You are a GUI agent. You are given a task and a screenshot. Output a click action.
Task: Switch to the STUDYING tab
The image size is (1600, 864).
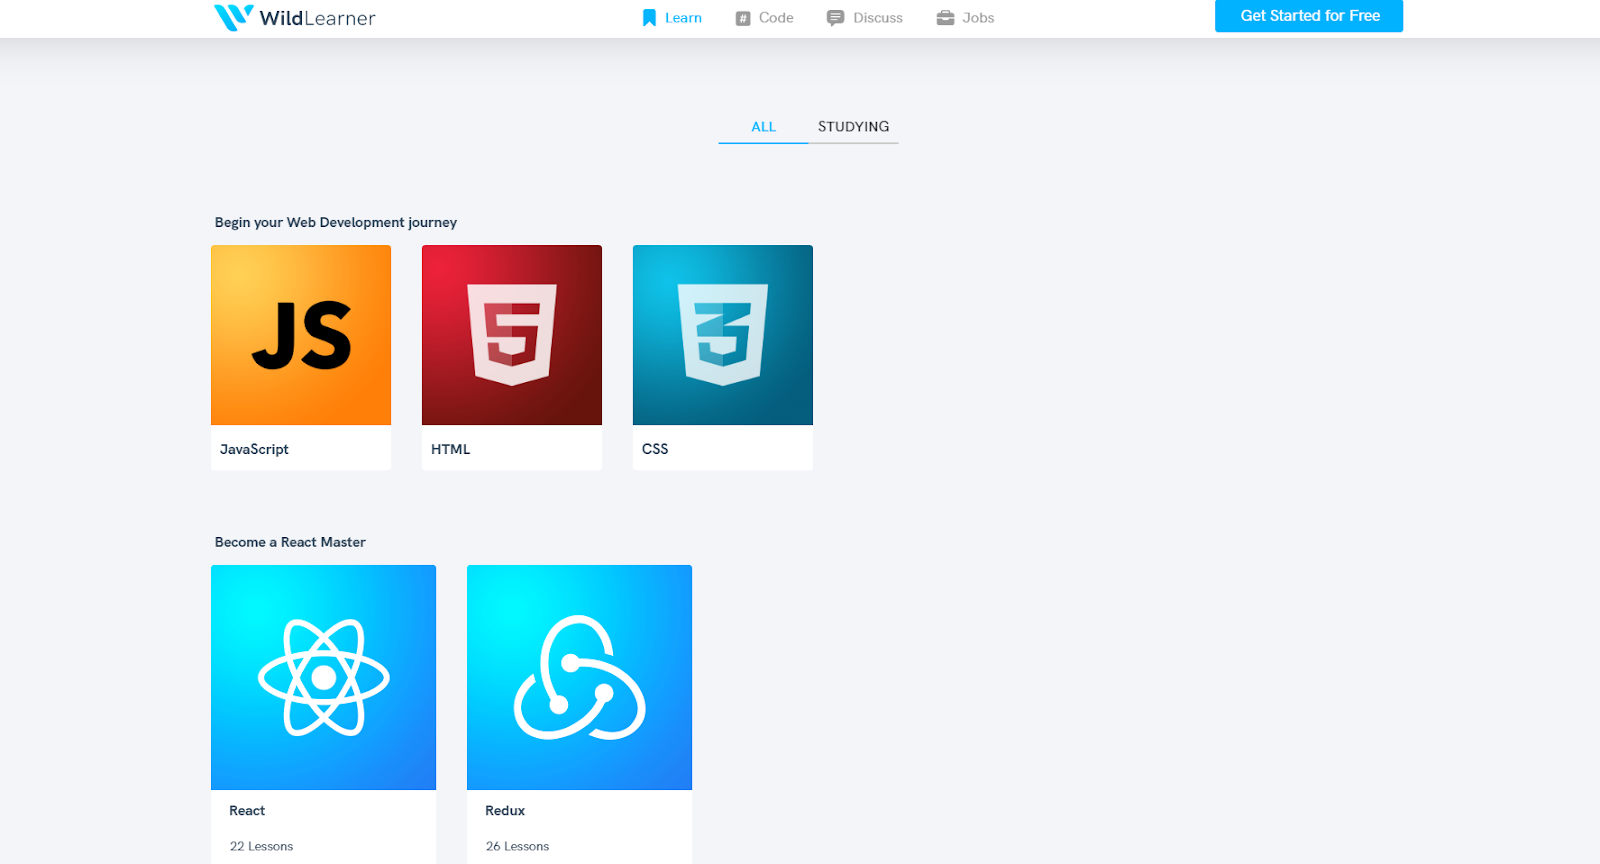853,127
